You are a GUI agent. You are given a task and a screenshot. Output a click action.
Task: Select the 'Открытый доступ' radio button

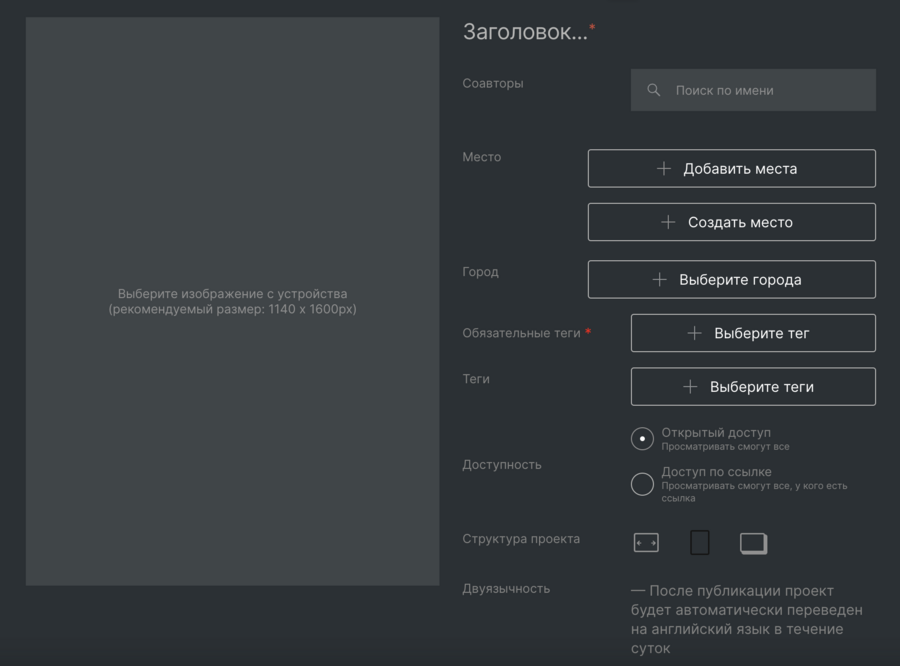[642, 439]
